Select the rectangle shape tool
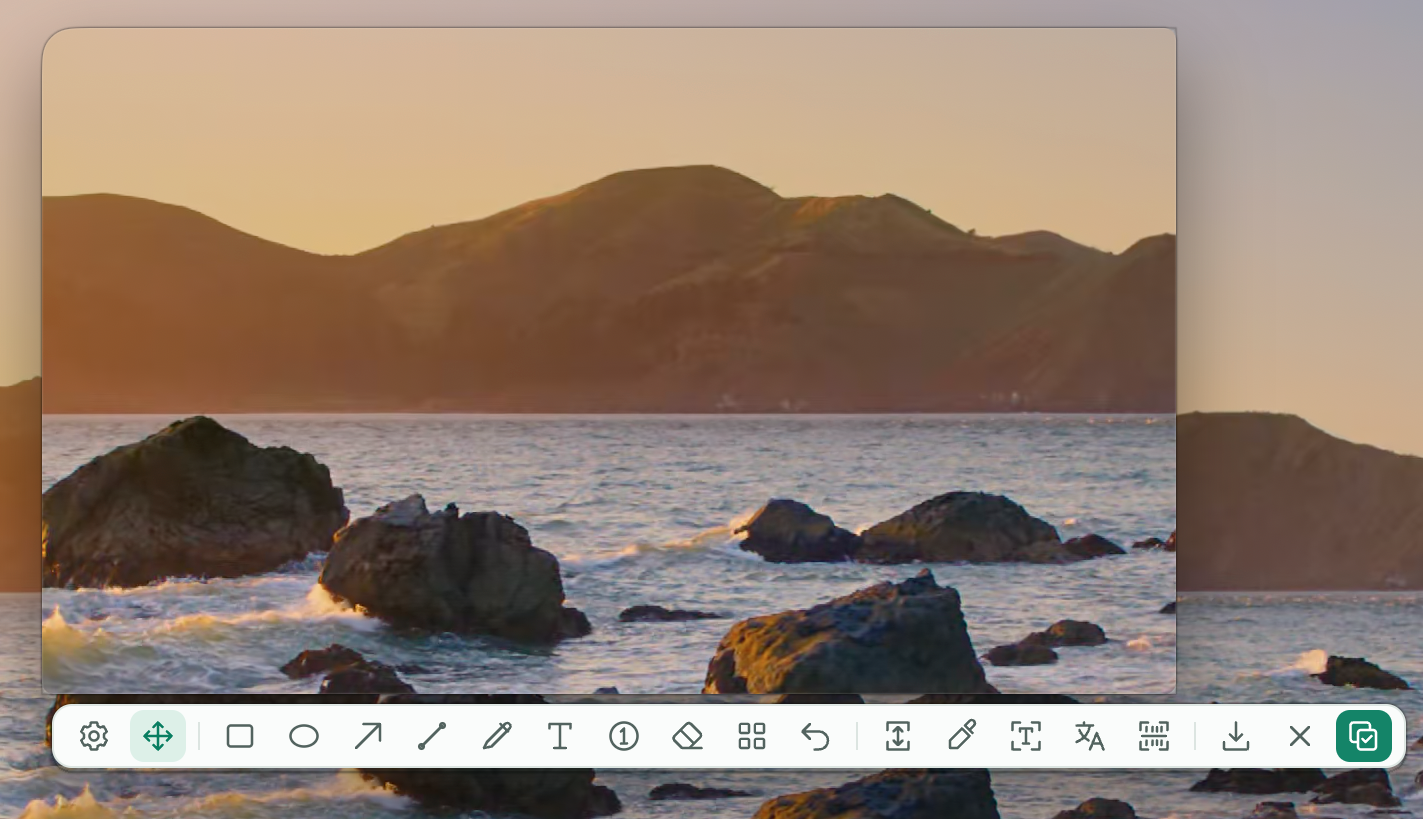The height and width of the screenshot is (819, 1423). click(240, 737)
